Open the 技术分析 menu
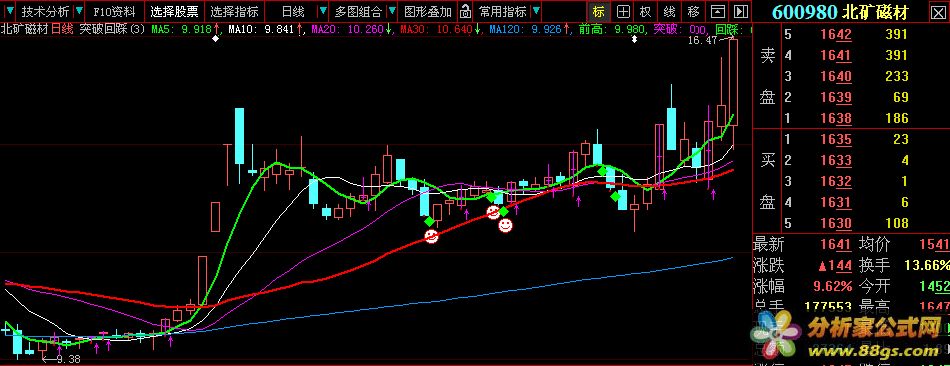The width and height of the screenshot is (950, 366). 45,11
